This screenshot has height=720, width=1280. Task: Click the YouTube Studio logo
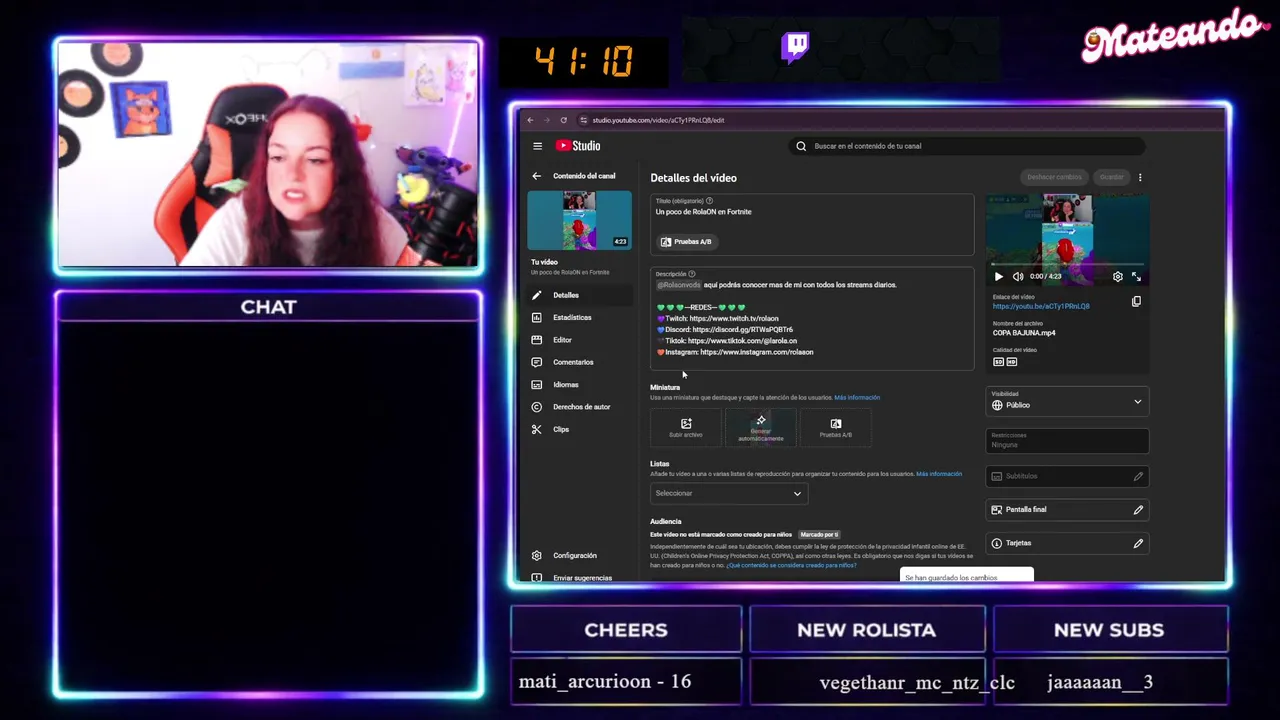(578, 146)
